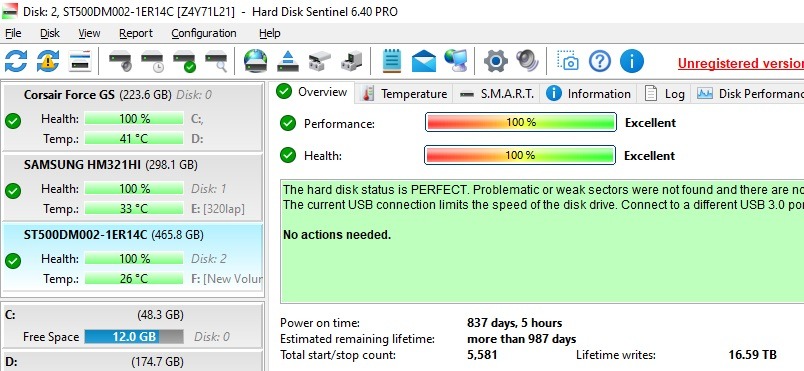Open the disk test icon with magnifier
Viewport: 804px width, 371px height.
click(x=216, y=61)
